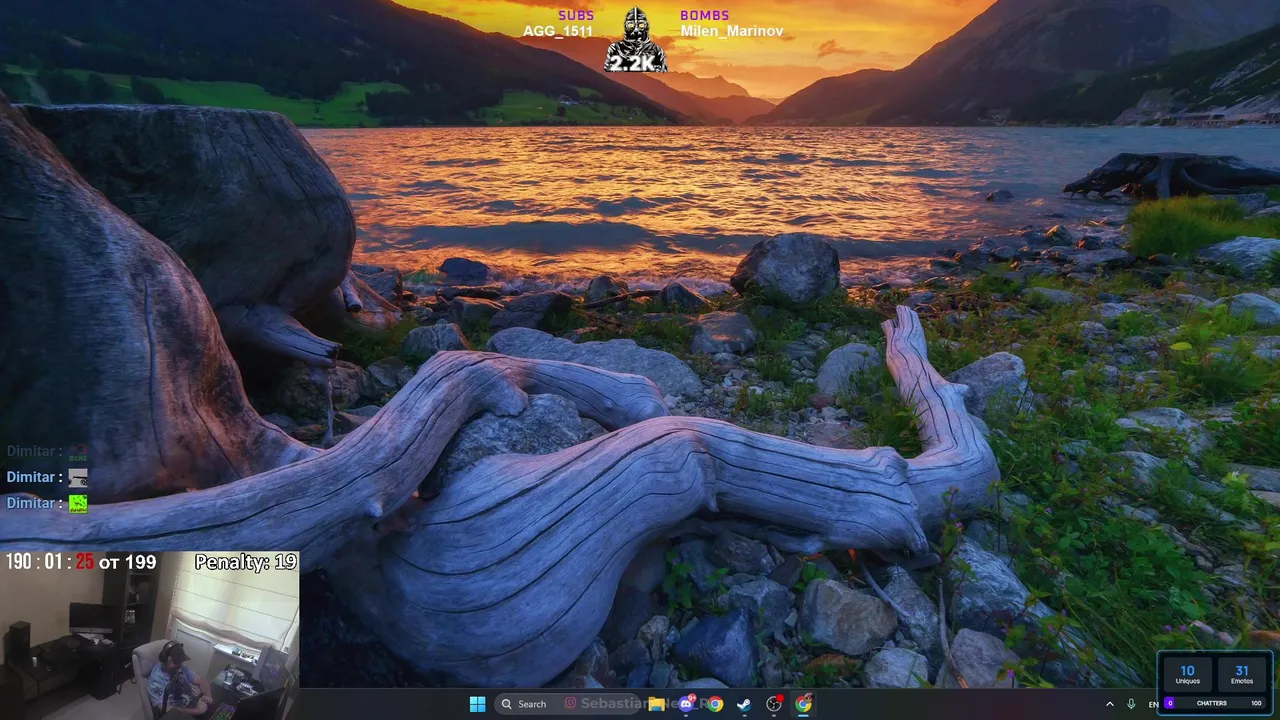Click the BOMBS label at top
1280x720 pixels.
click(x=705, y=15)
